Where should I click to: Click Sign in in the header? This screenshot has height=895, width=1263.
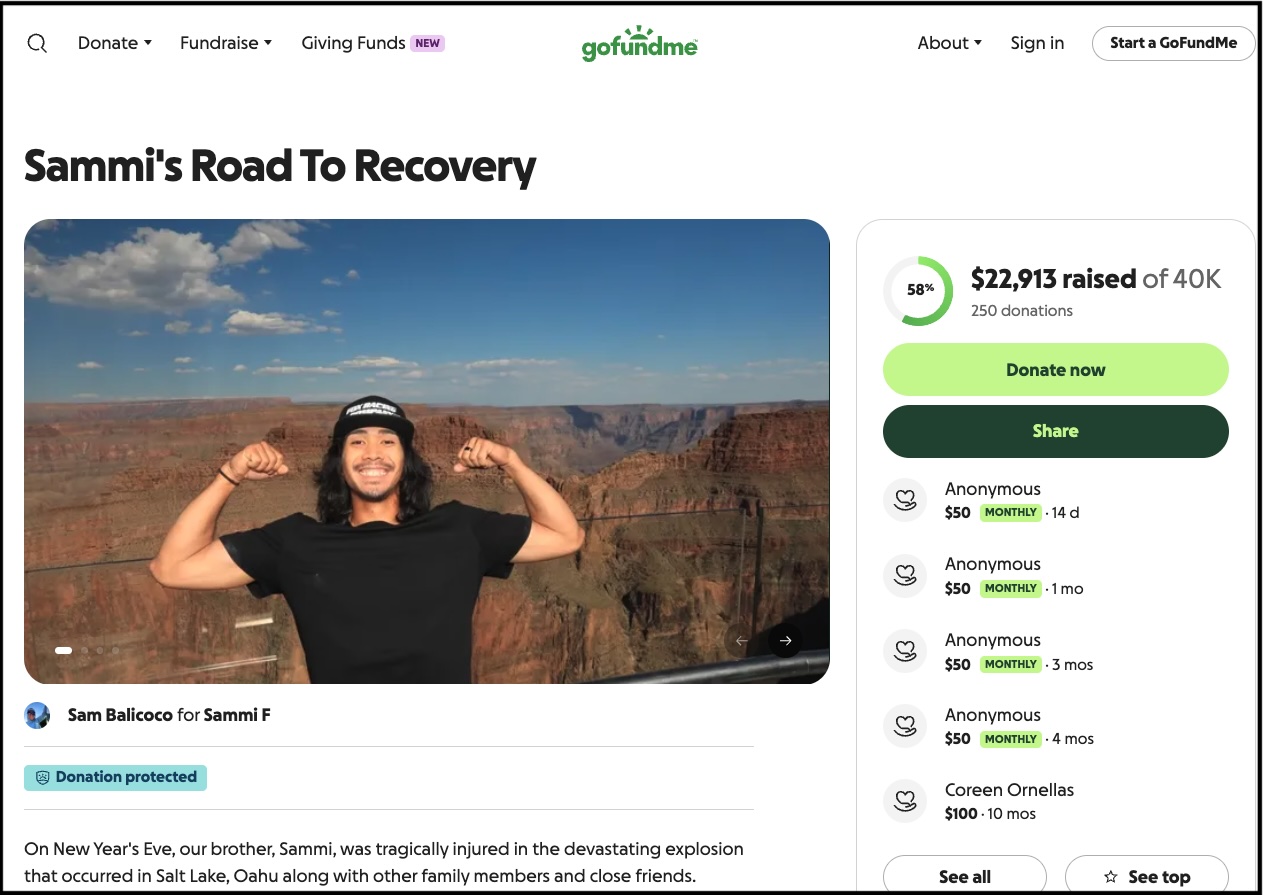click(1037, 43)
